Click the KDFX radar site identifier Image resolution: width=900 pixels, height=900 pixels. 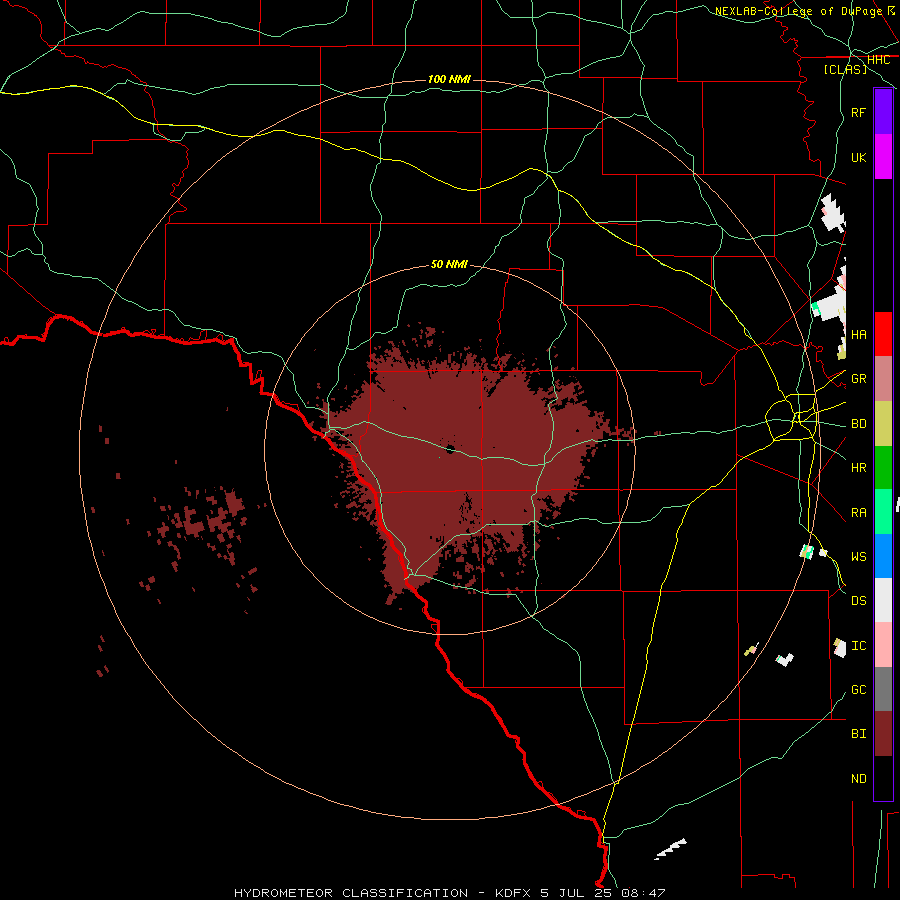(512, 893)
